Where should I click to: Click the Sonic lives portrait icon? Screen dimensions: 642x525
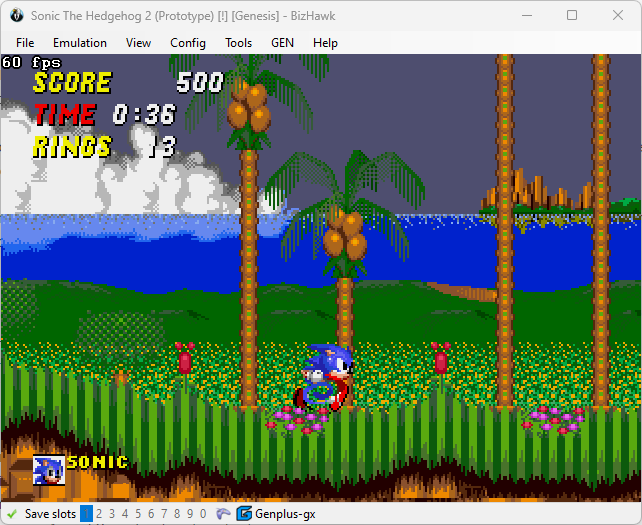[x=49, y=470]
